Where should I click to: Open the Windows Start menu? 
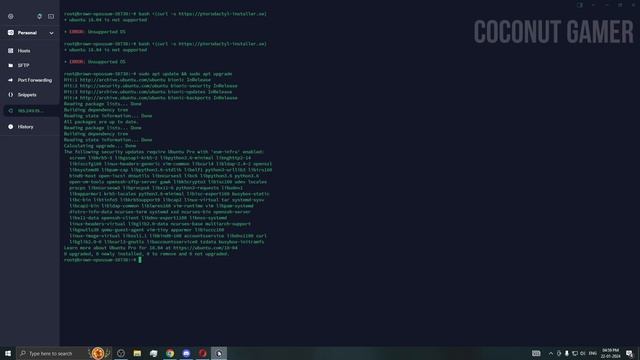pos(8,353)
